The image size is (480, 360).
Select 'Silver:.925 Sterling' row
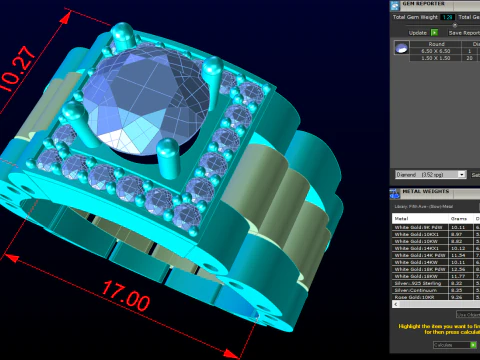tap(436, 283)
